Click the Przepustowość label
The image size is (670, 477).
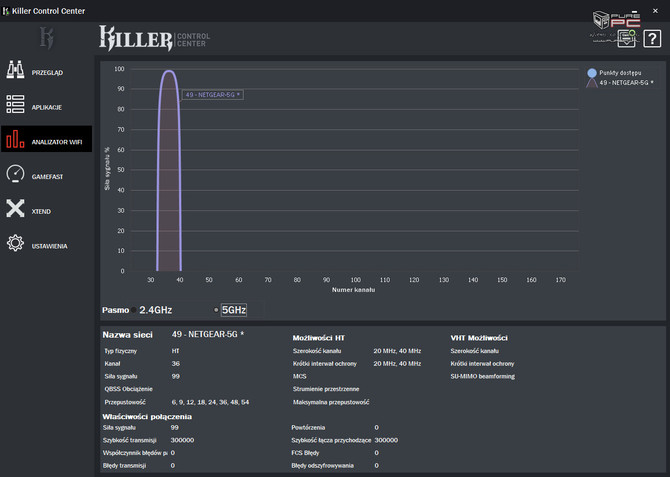[x=125, y=402]
